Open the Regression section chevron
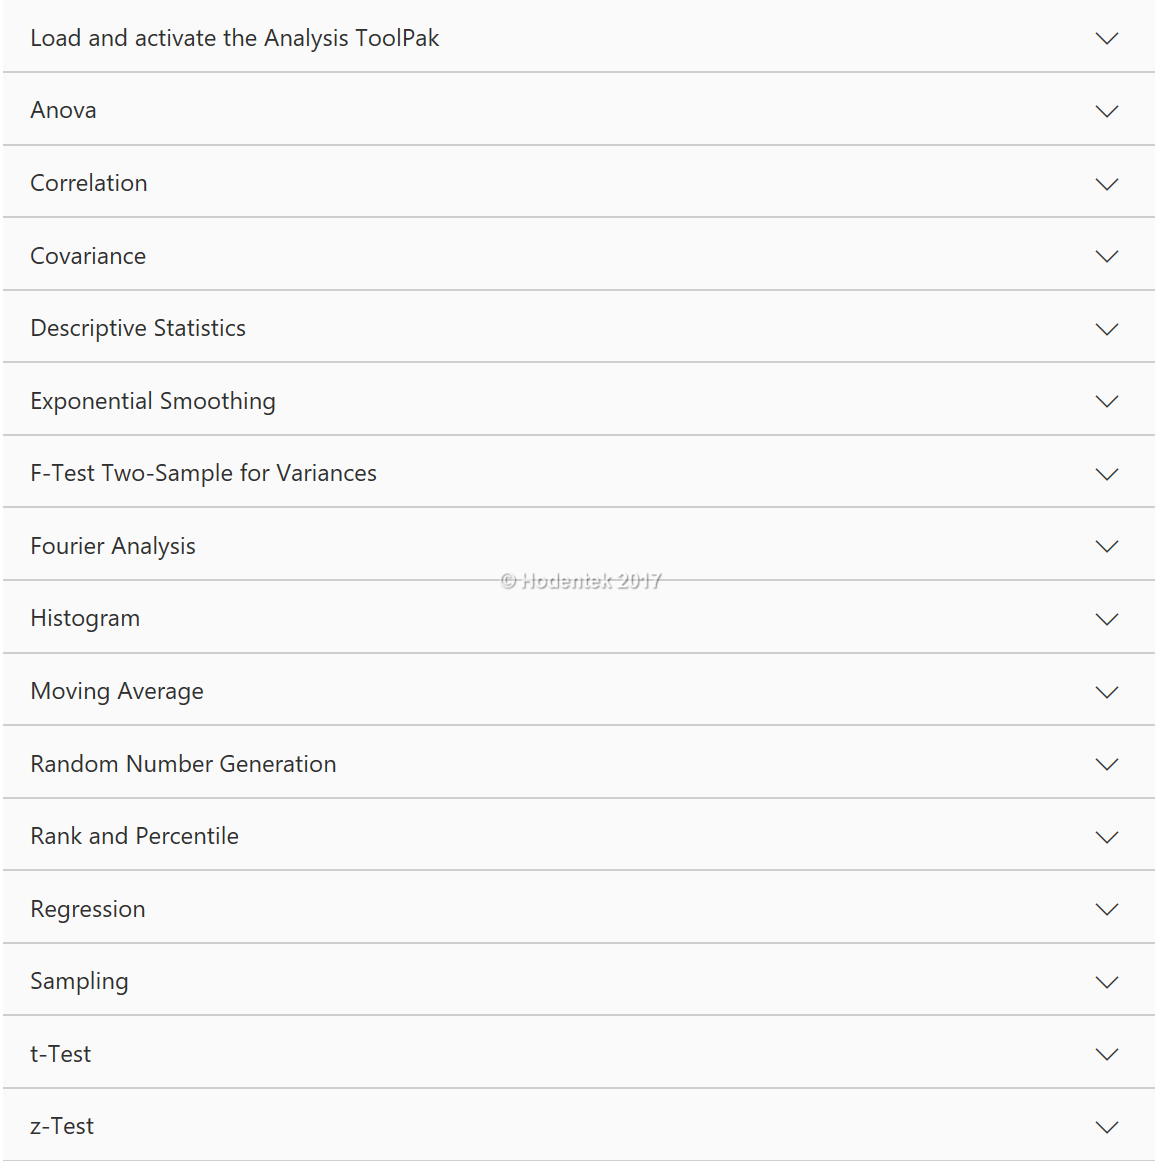Screen dimensions: 1161x1162 click(x=1106, y=909)
